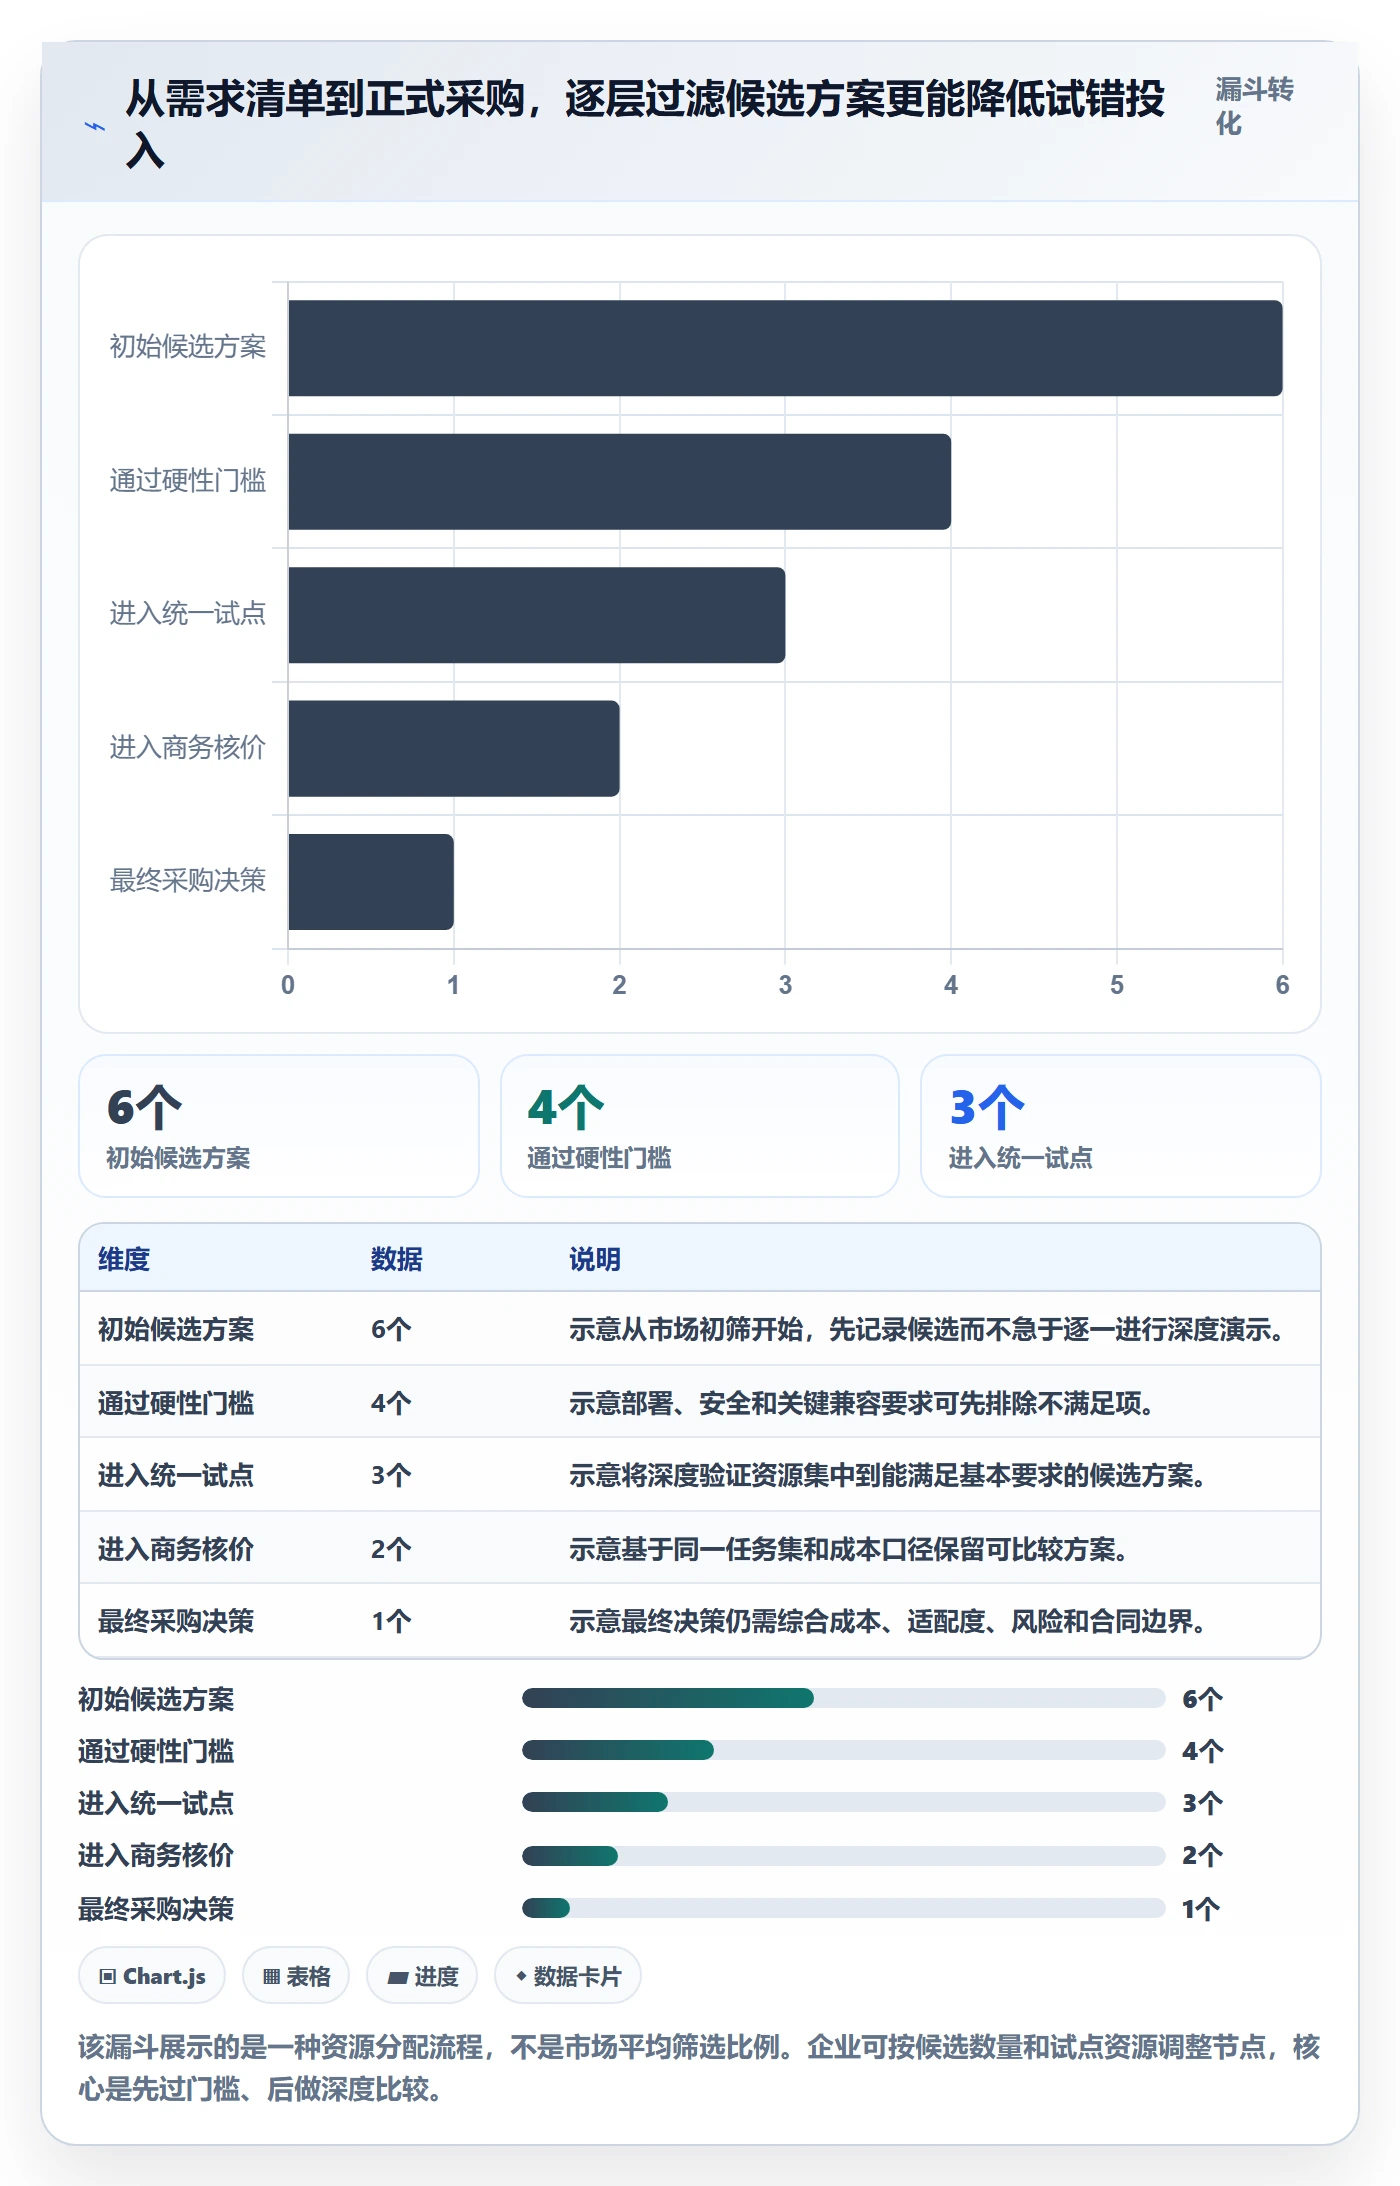Click the 6个 初始候选方案 data card

[x=279, y=1126]
